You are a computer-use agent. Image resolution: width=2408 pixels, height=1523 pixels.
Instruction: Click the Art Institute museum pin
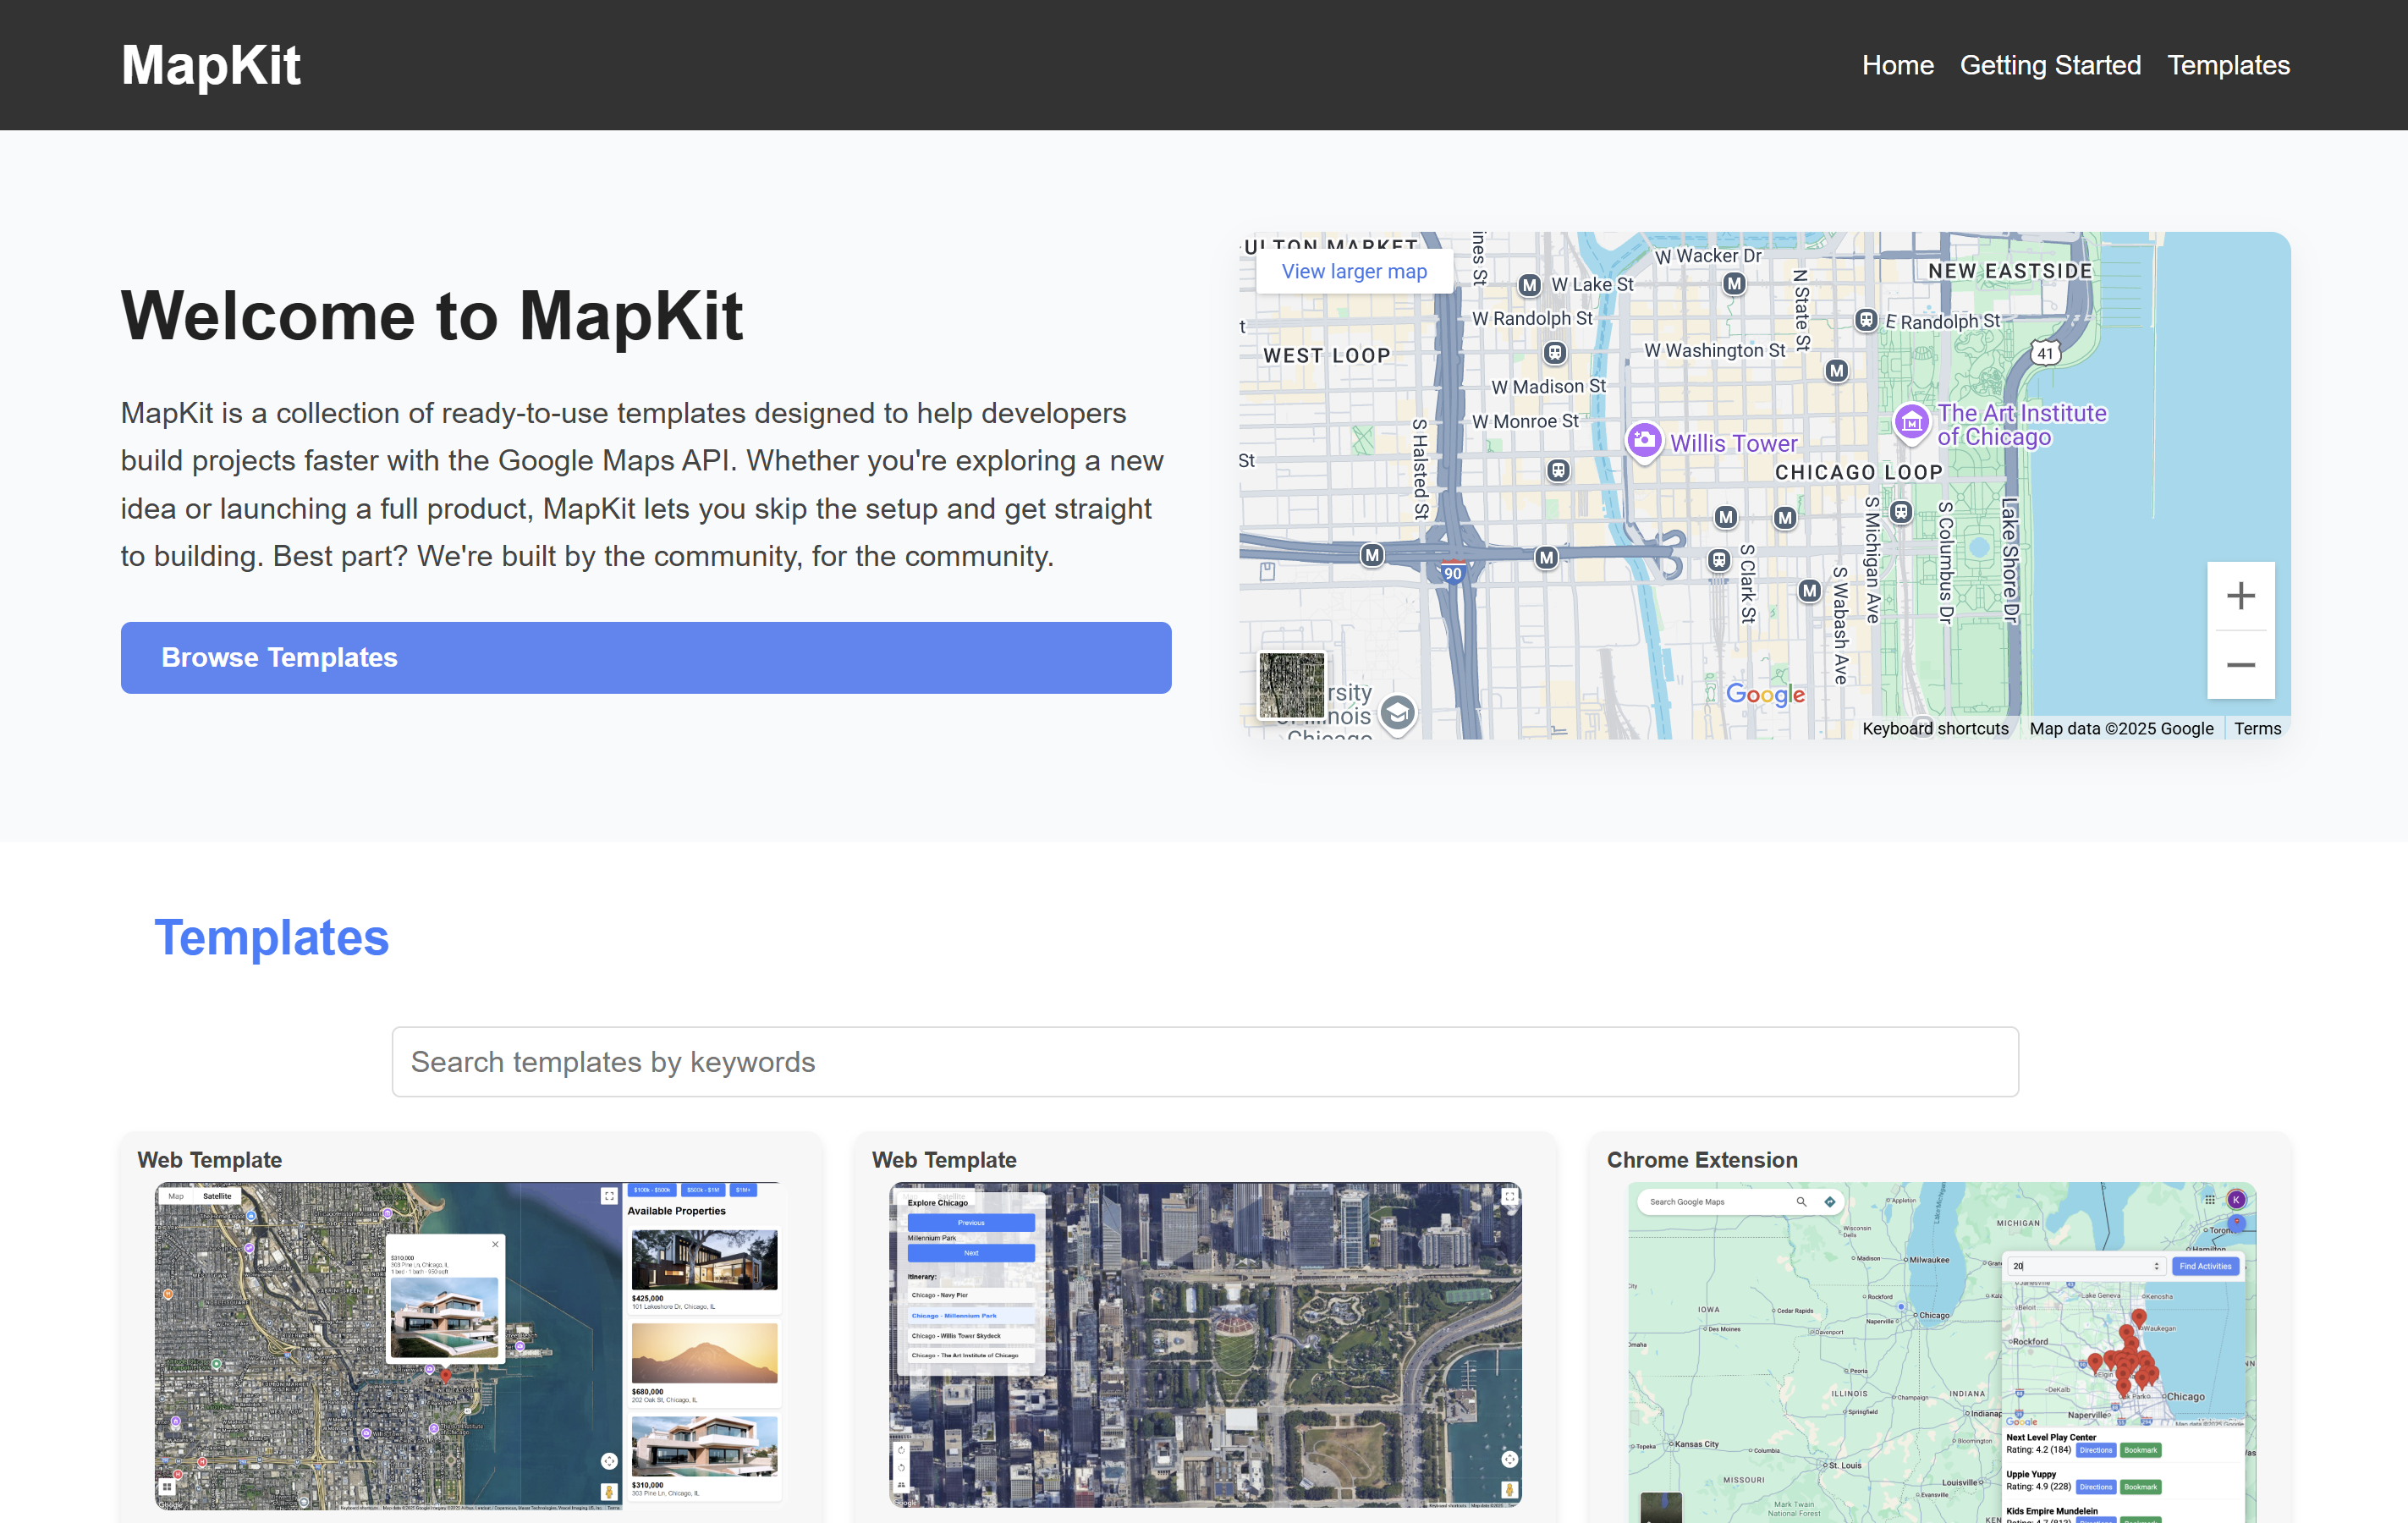pos(1911,422)
